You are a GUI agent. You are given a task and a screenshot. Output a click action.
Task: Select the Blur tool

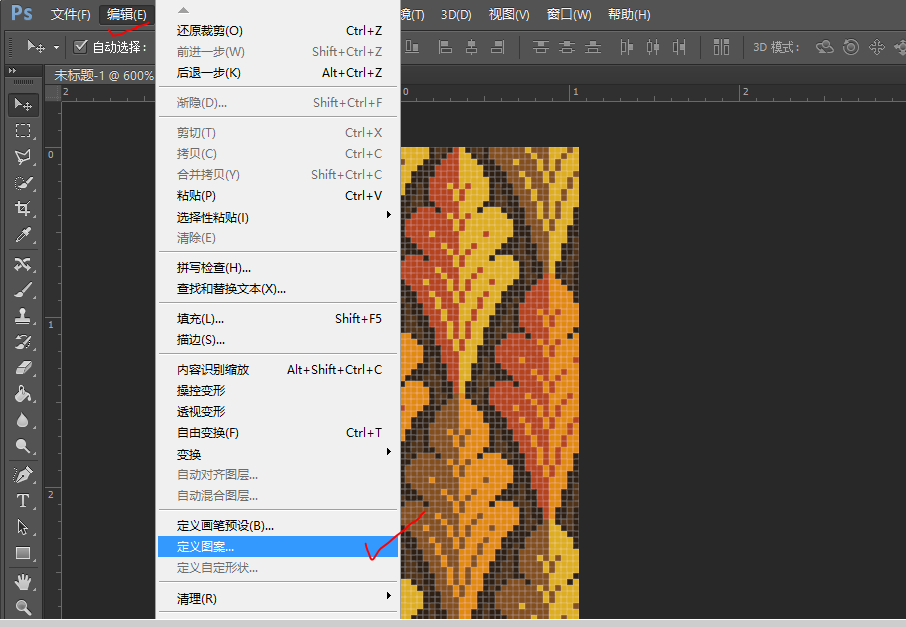pos(23,420)
